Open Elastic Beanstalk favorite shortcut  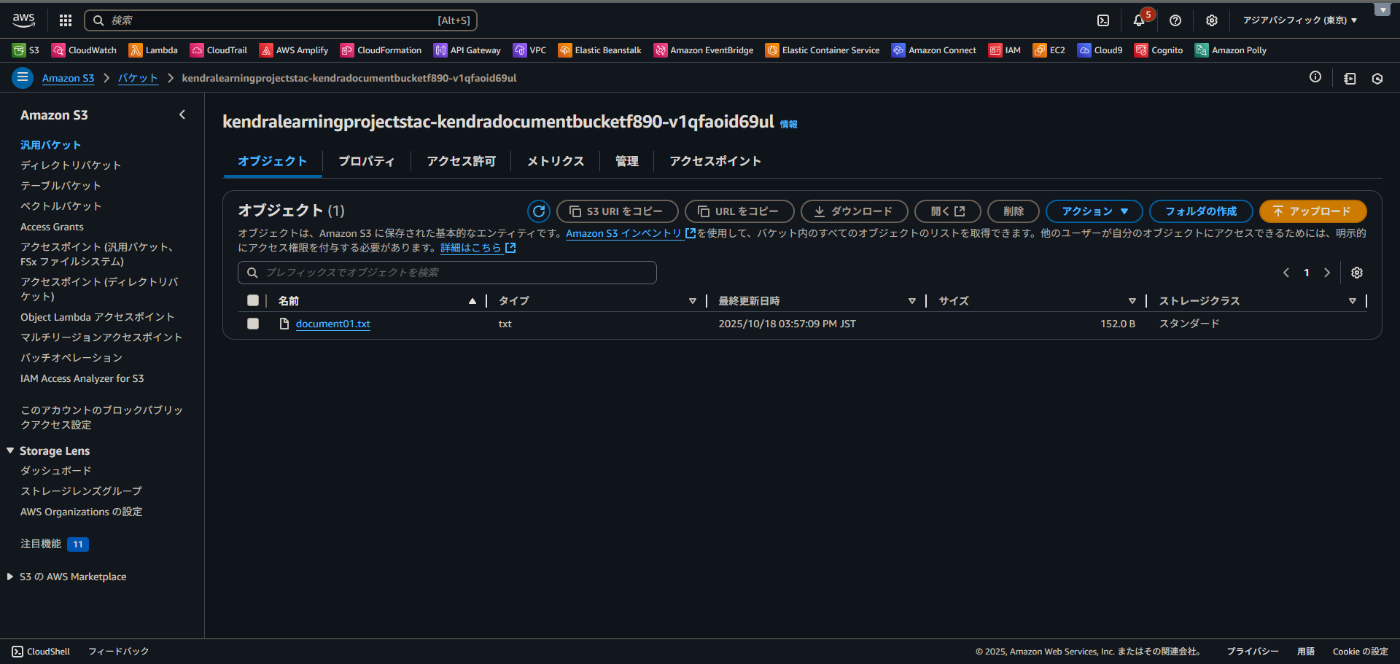pos(600,50)
